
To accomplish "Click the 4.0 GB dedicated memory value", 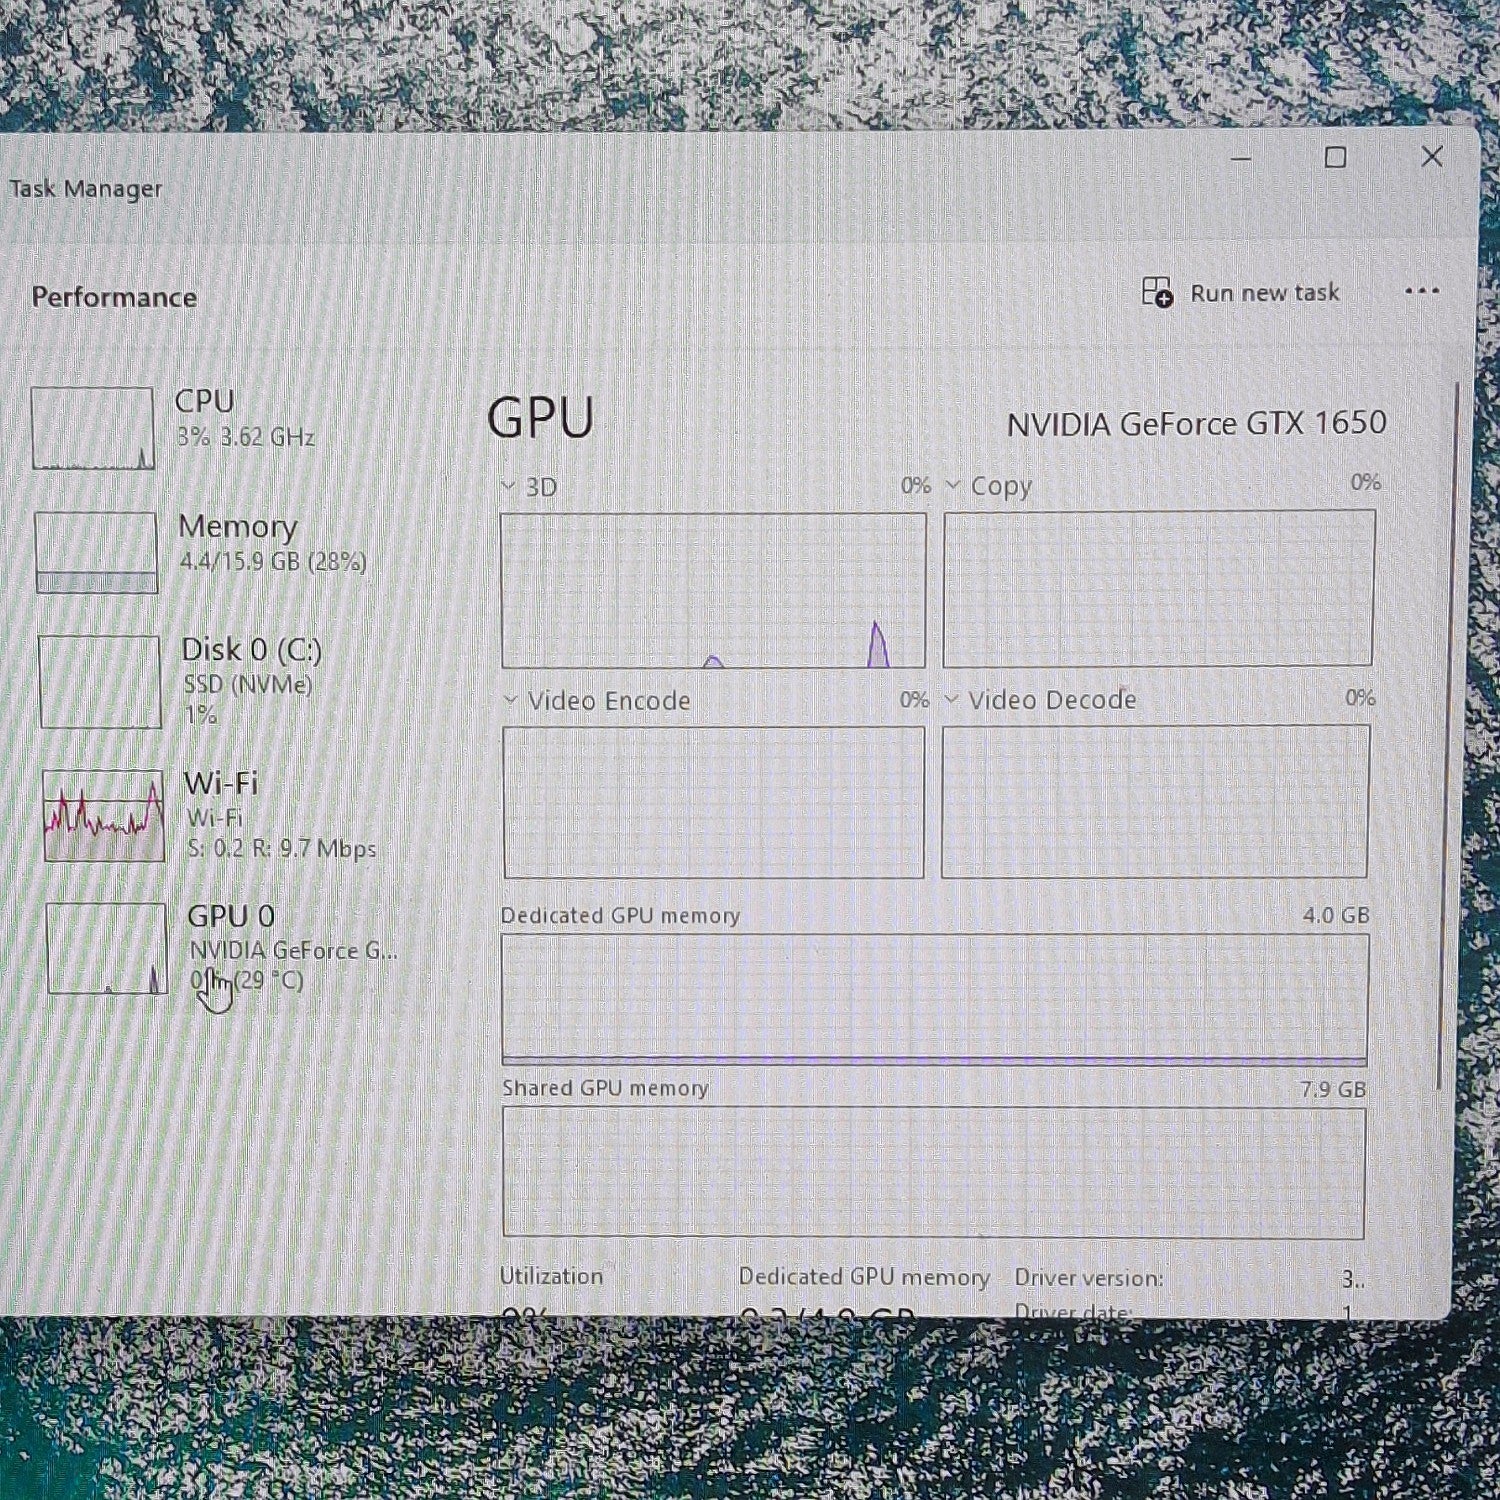I will (1336, 915).
